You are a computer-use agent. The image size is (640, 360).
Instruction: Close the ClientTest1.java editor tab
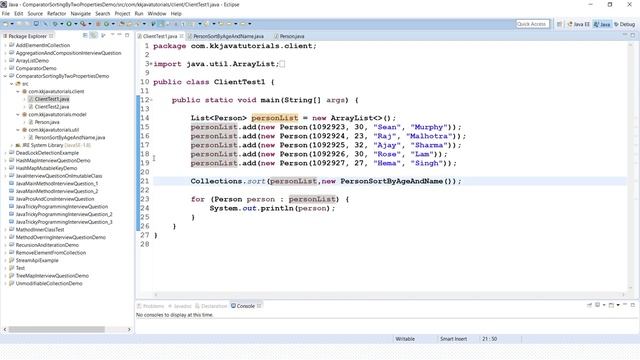182,36
